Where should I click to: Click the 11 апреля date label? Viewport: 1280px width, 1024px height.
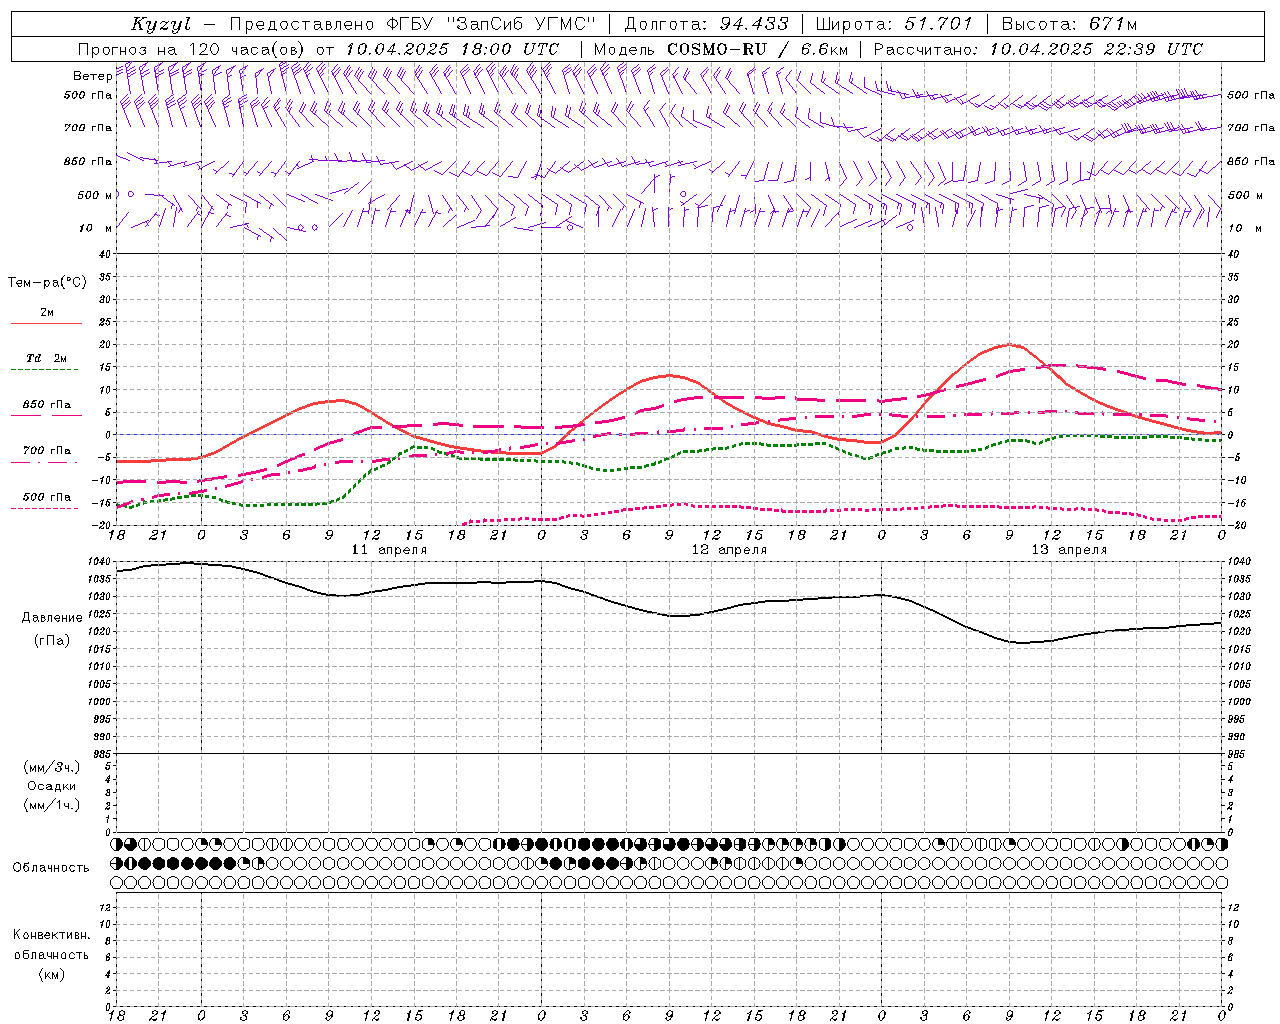pos(389,549)
